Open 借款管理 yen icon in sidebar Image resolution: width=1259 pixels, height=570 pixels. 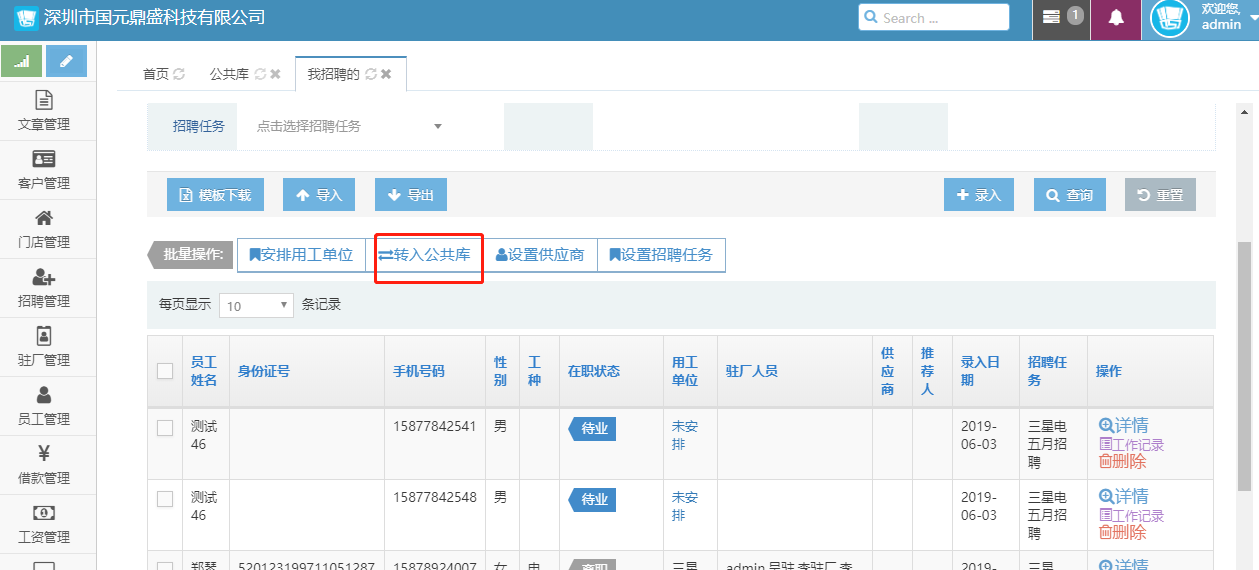(x=44, y=465)
